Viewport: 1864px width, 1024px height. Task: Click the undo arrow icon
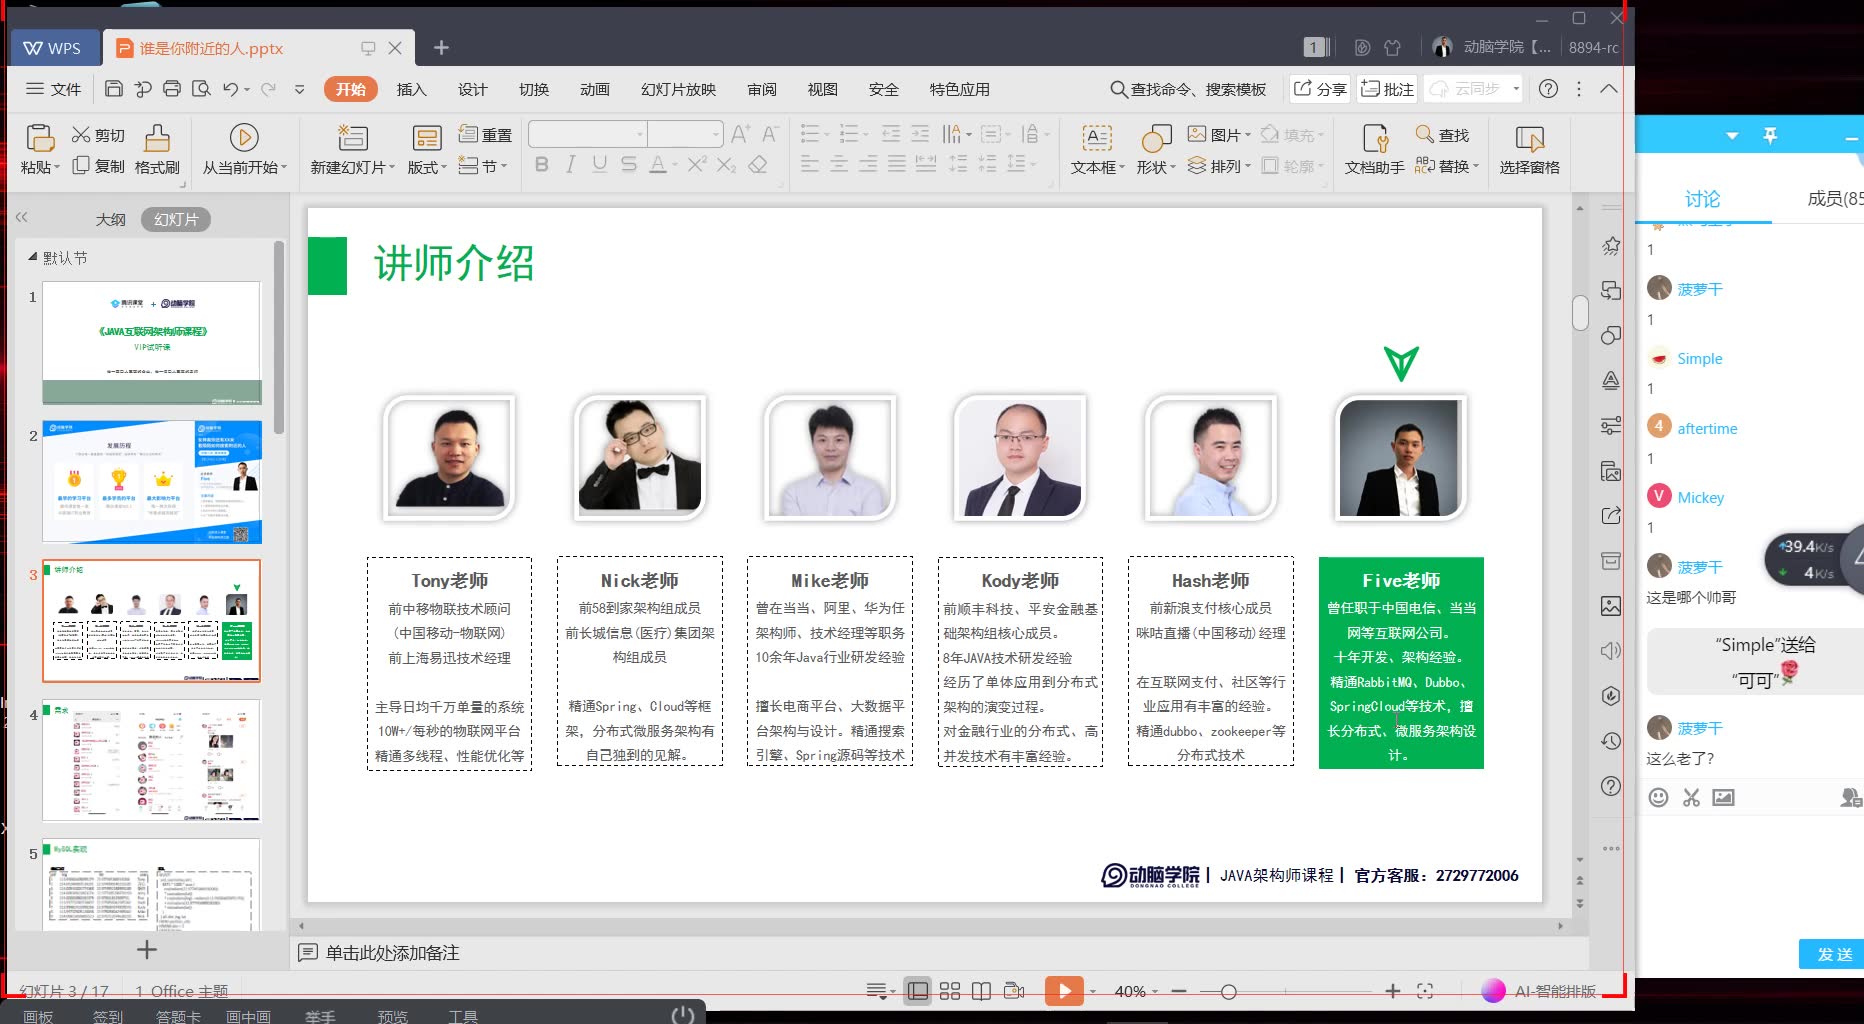click(x=230, y=89)
